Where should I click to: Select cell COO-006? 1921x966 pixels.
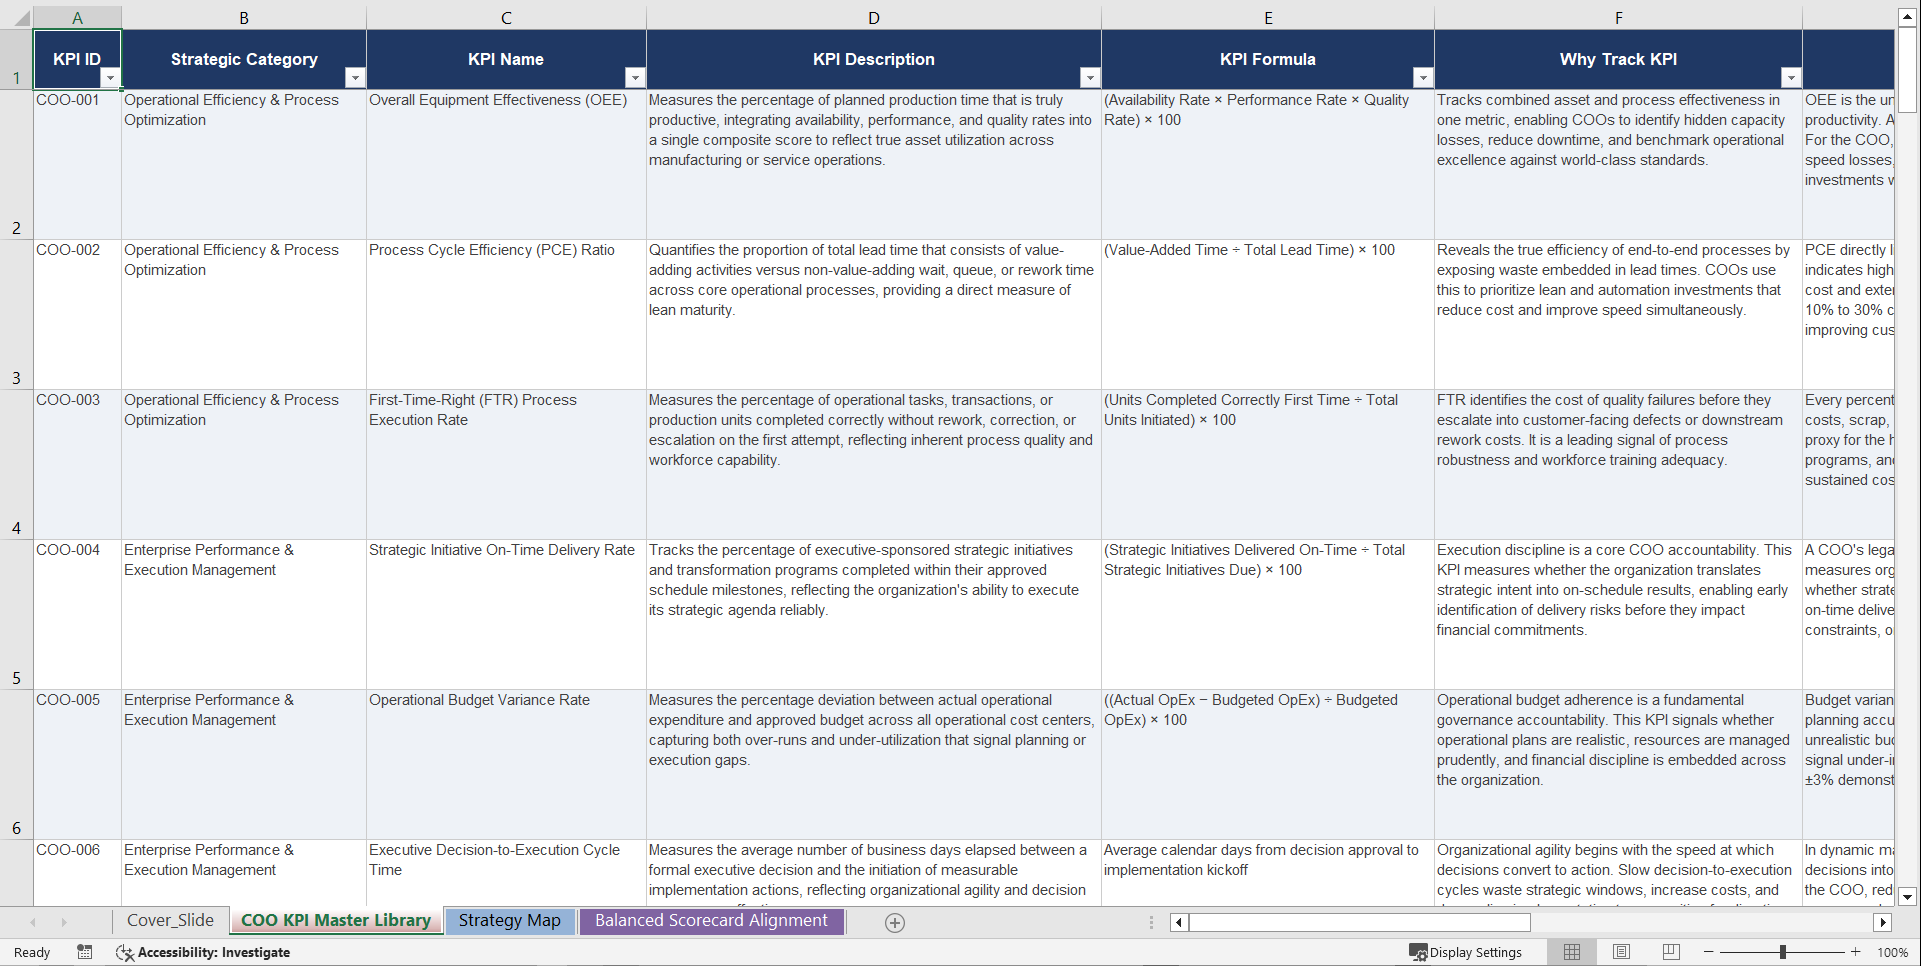click(x=77, y=872)
